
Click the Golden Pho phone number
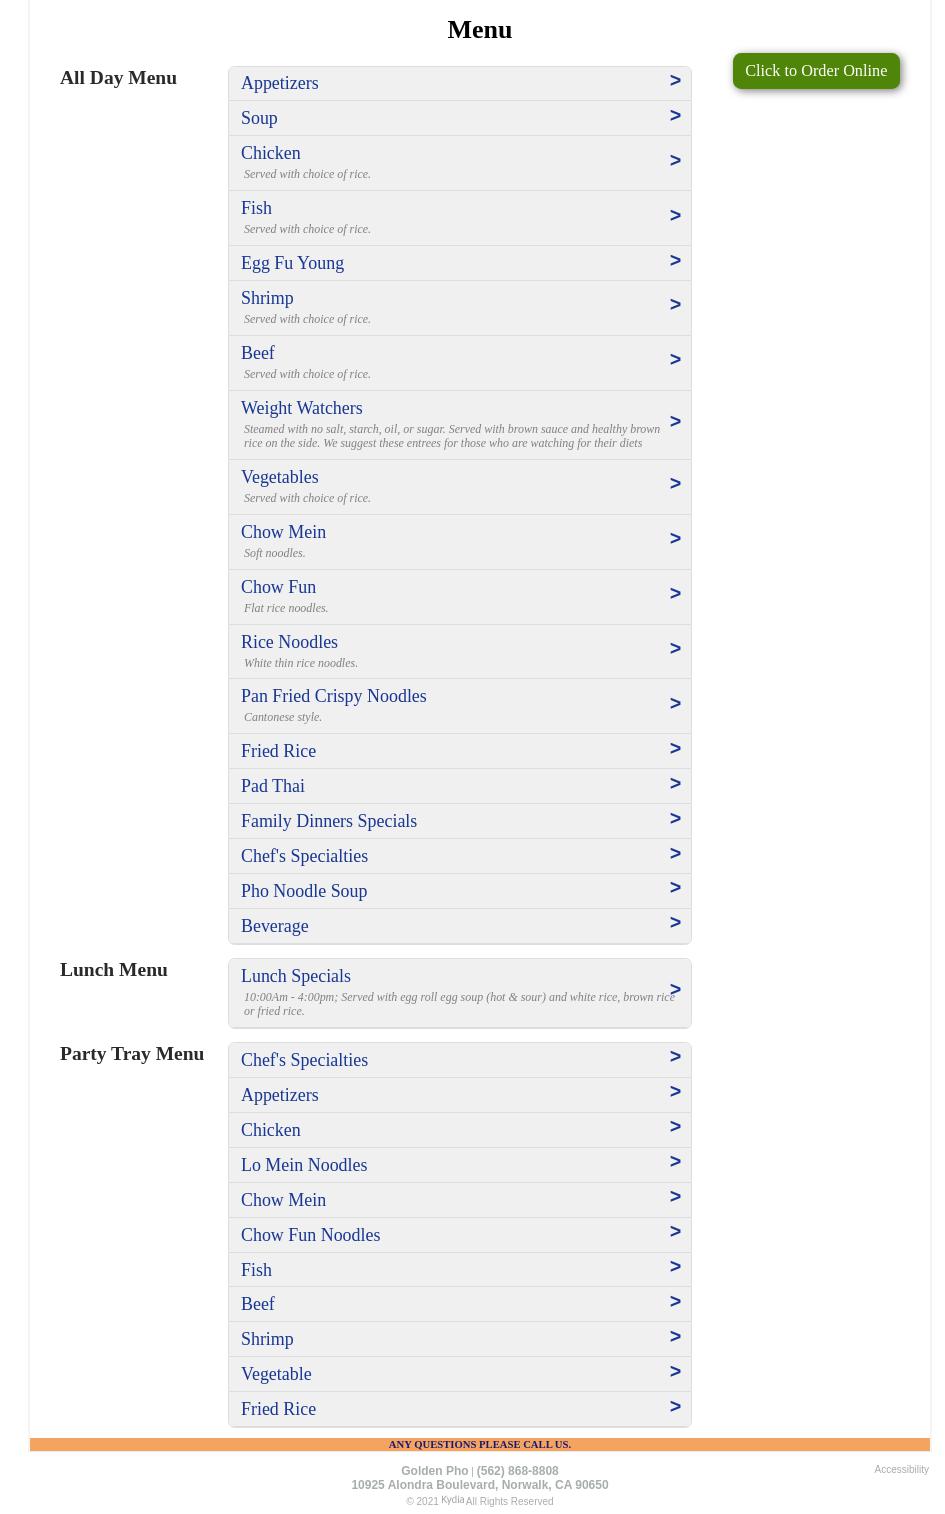pyautogui.click(x=517, y=1471)
